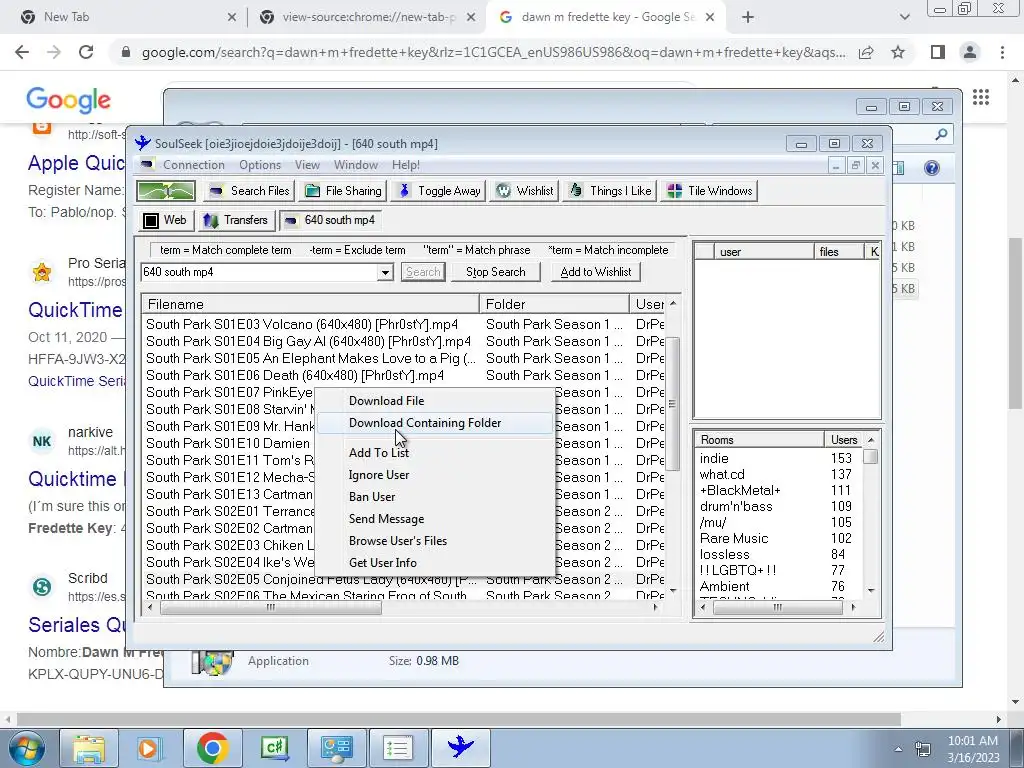
Task: Click the files column header in user list
Action: 839,251
